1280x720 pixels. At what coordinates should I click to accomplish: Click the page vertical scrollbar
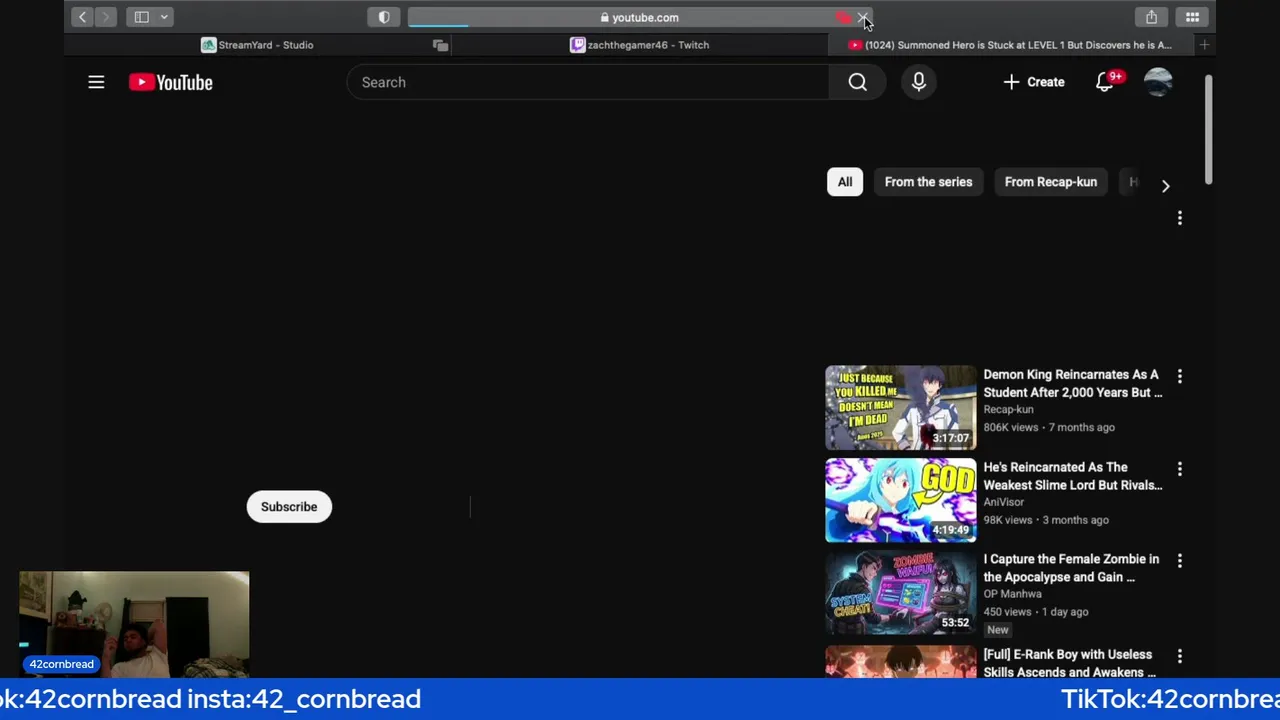coord(1208,130)
